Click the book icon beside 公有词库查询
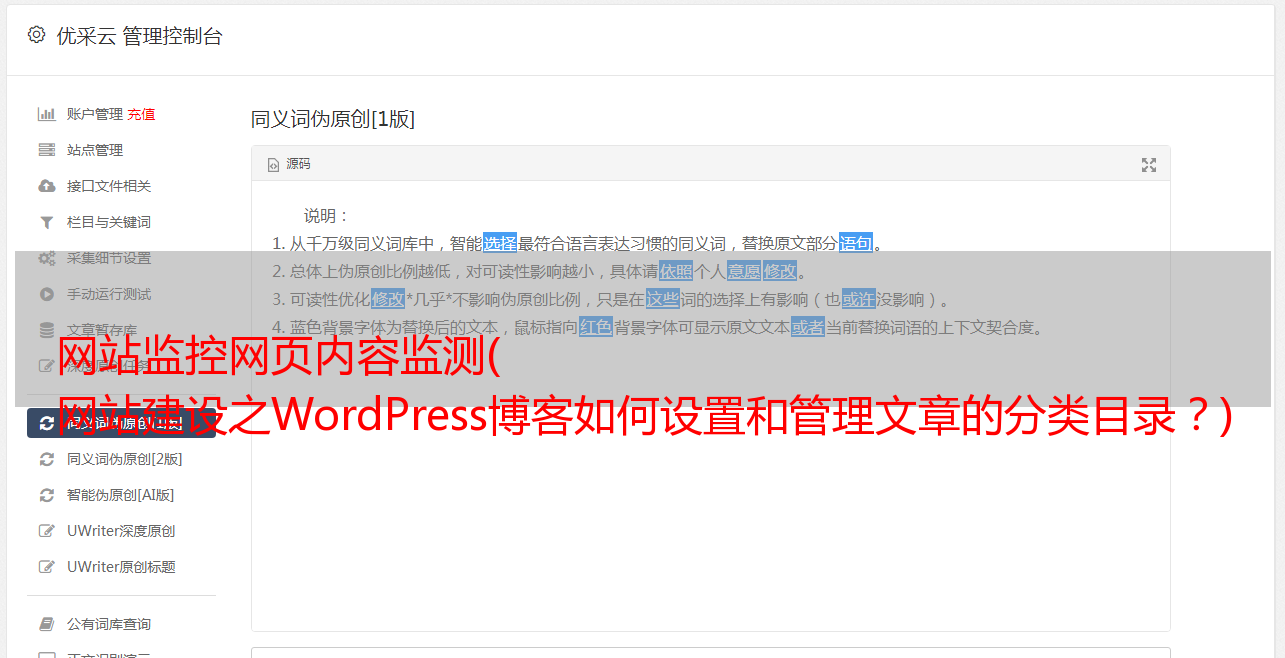This screenshot has height=658, width=1285. tap(46, 624)
